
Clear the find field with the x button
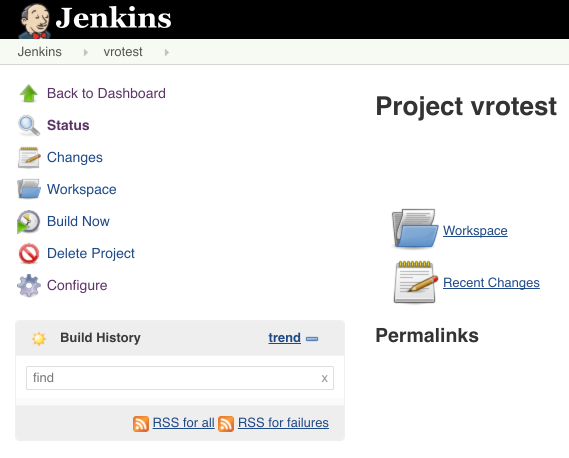pyautogui.click(x=324, y=379)
